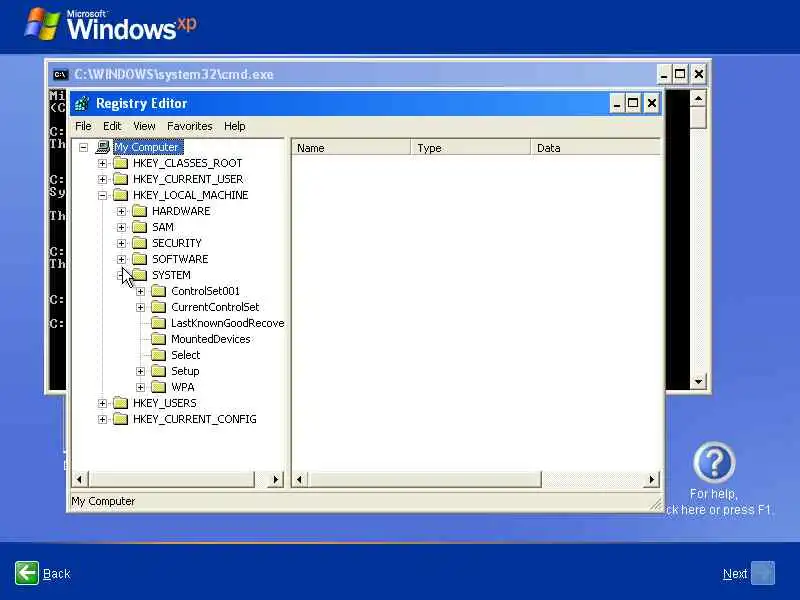Select the MountedDevices key label

[211, 339]
